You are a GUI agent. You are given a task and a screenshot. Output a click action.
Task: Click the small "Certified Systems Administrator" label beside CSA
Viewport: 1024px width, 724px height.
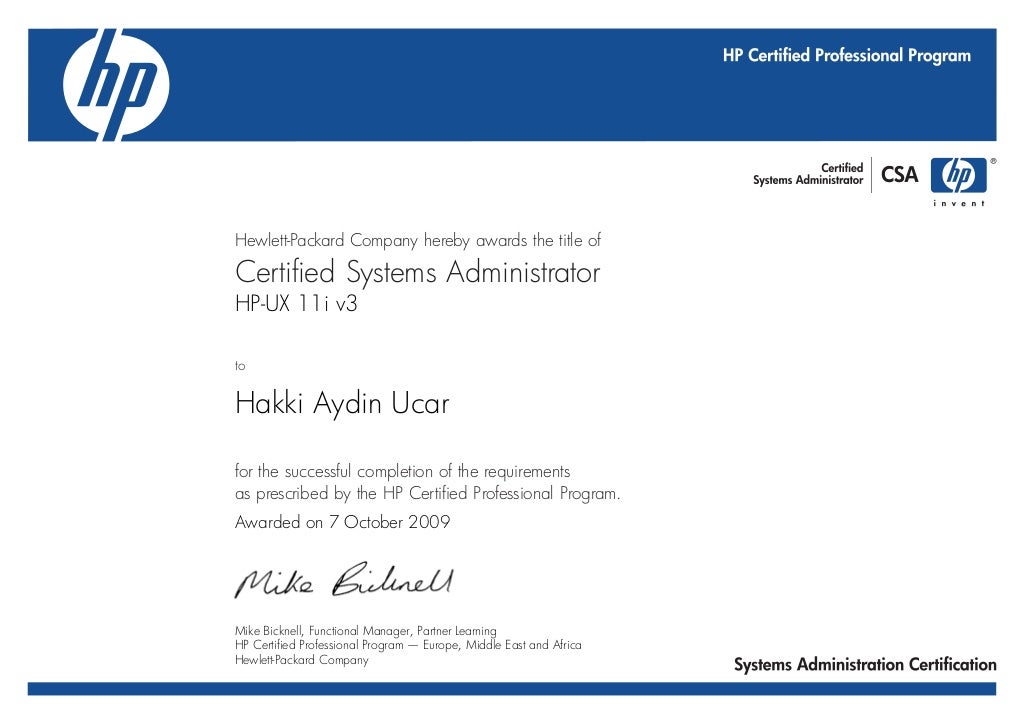[808, 174]
